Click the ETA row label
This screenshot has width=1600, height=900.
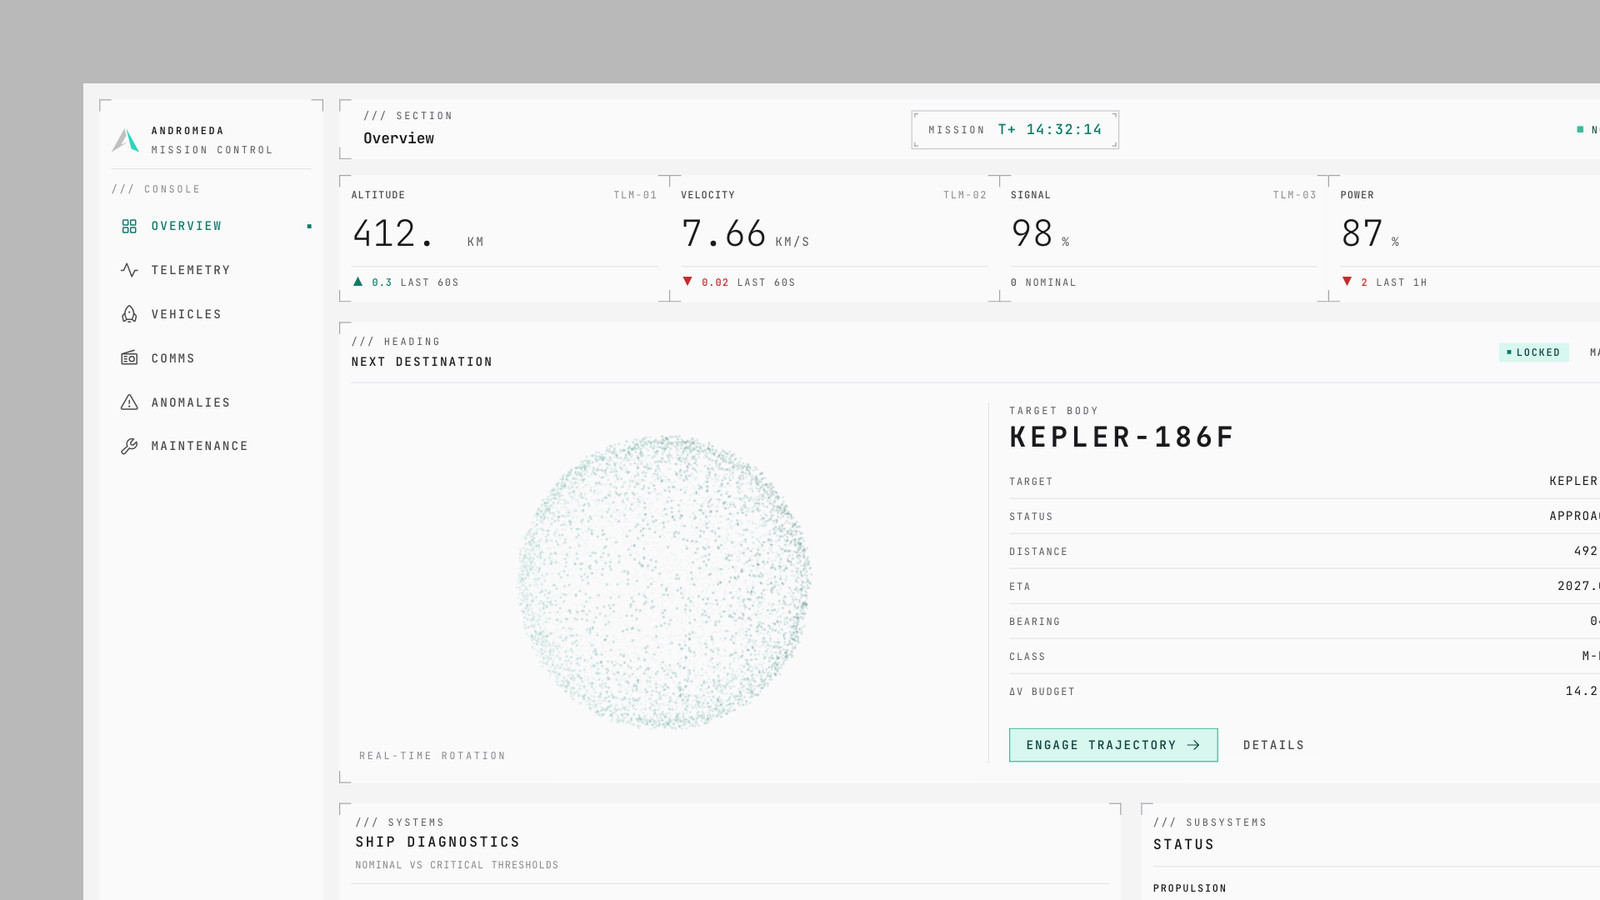[1020, 587]
